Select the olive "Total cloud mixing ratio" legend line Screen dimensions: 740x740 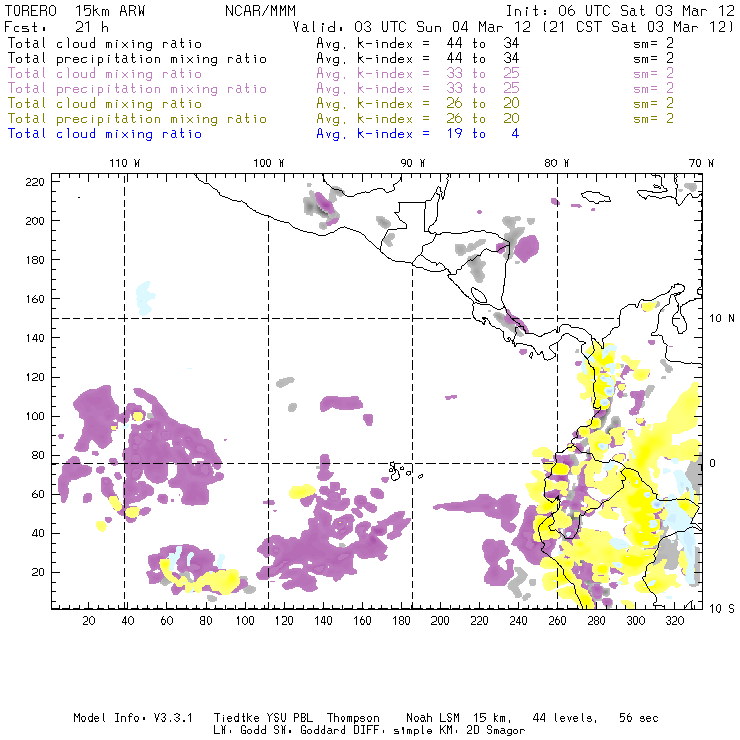105,103
